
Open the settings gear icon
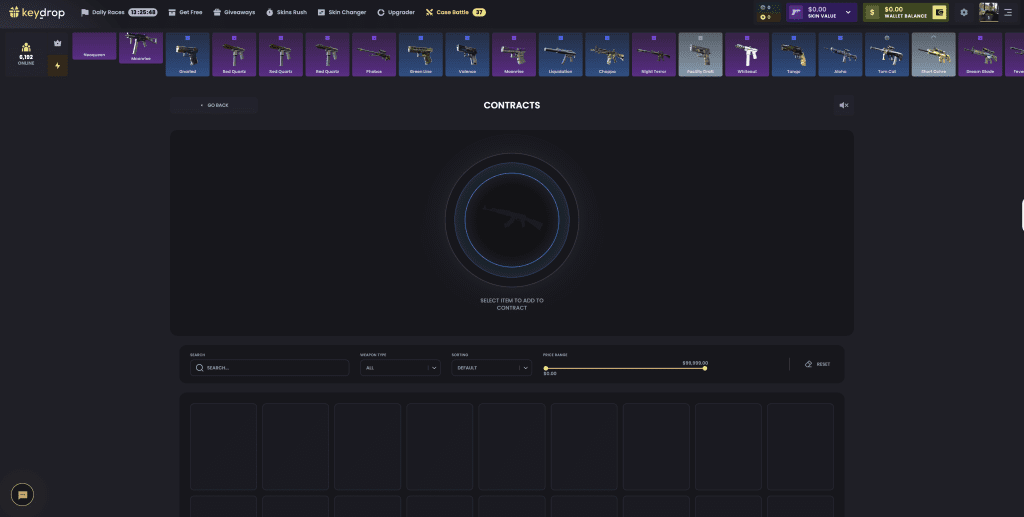[964, 12]
